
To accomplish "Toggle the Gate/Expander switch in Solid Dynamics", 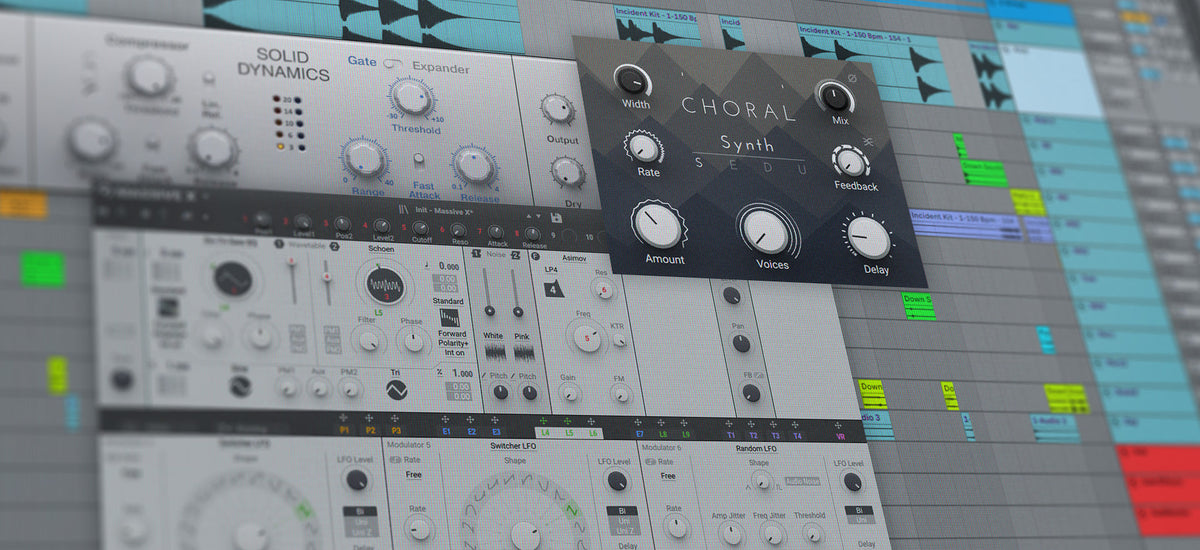I will [x=395, y=64].
